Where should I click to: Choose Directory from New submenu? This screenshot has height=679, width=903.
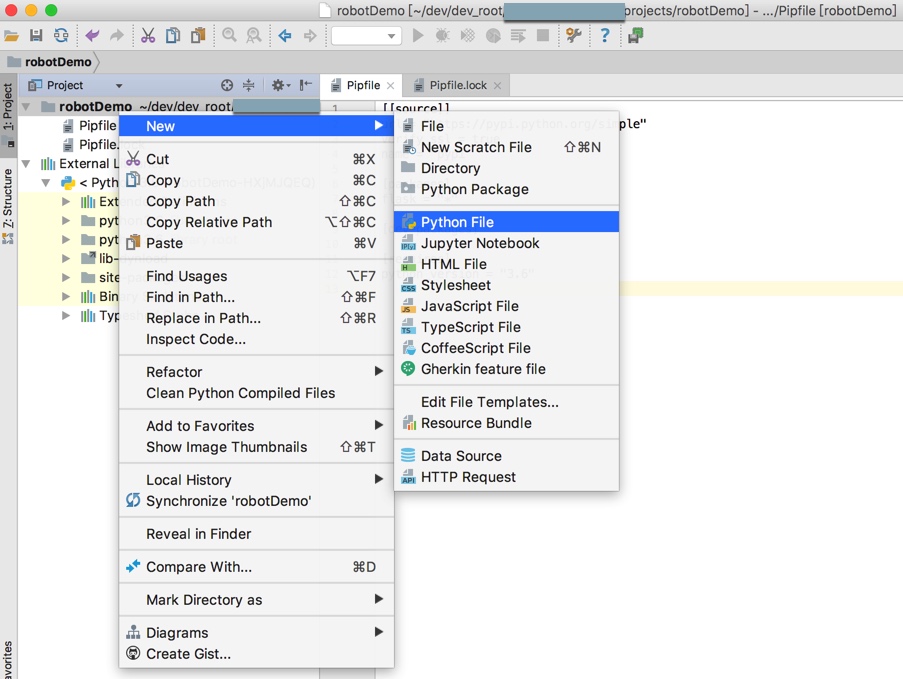(x=506, y=168)
